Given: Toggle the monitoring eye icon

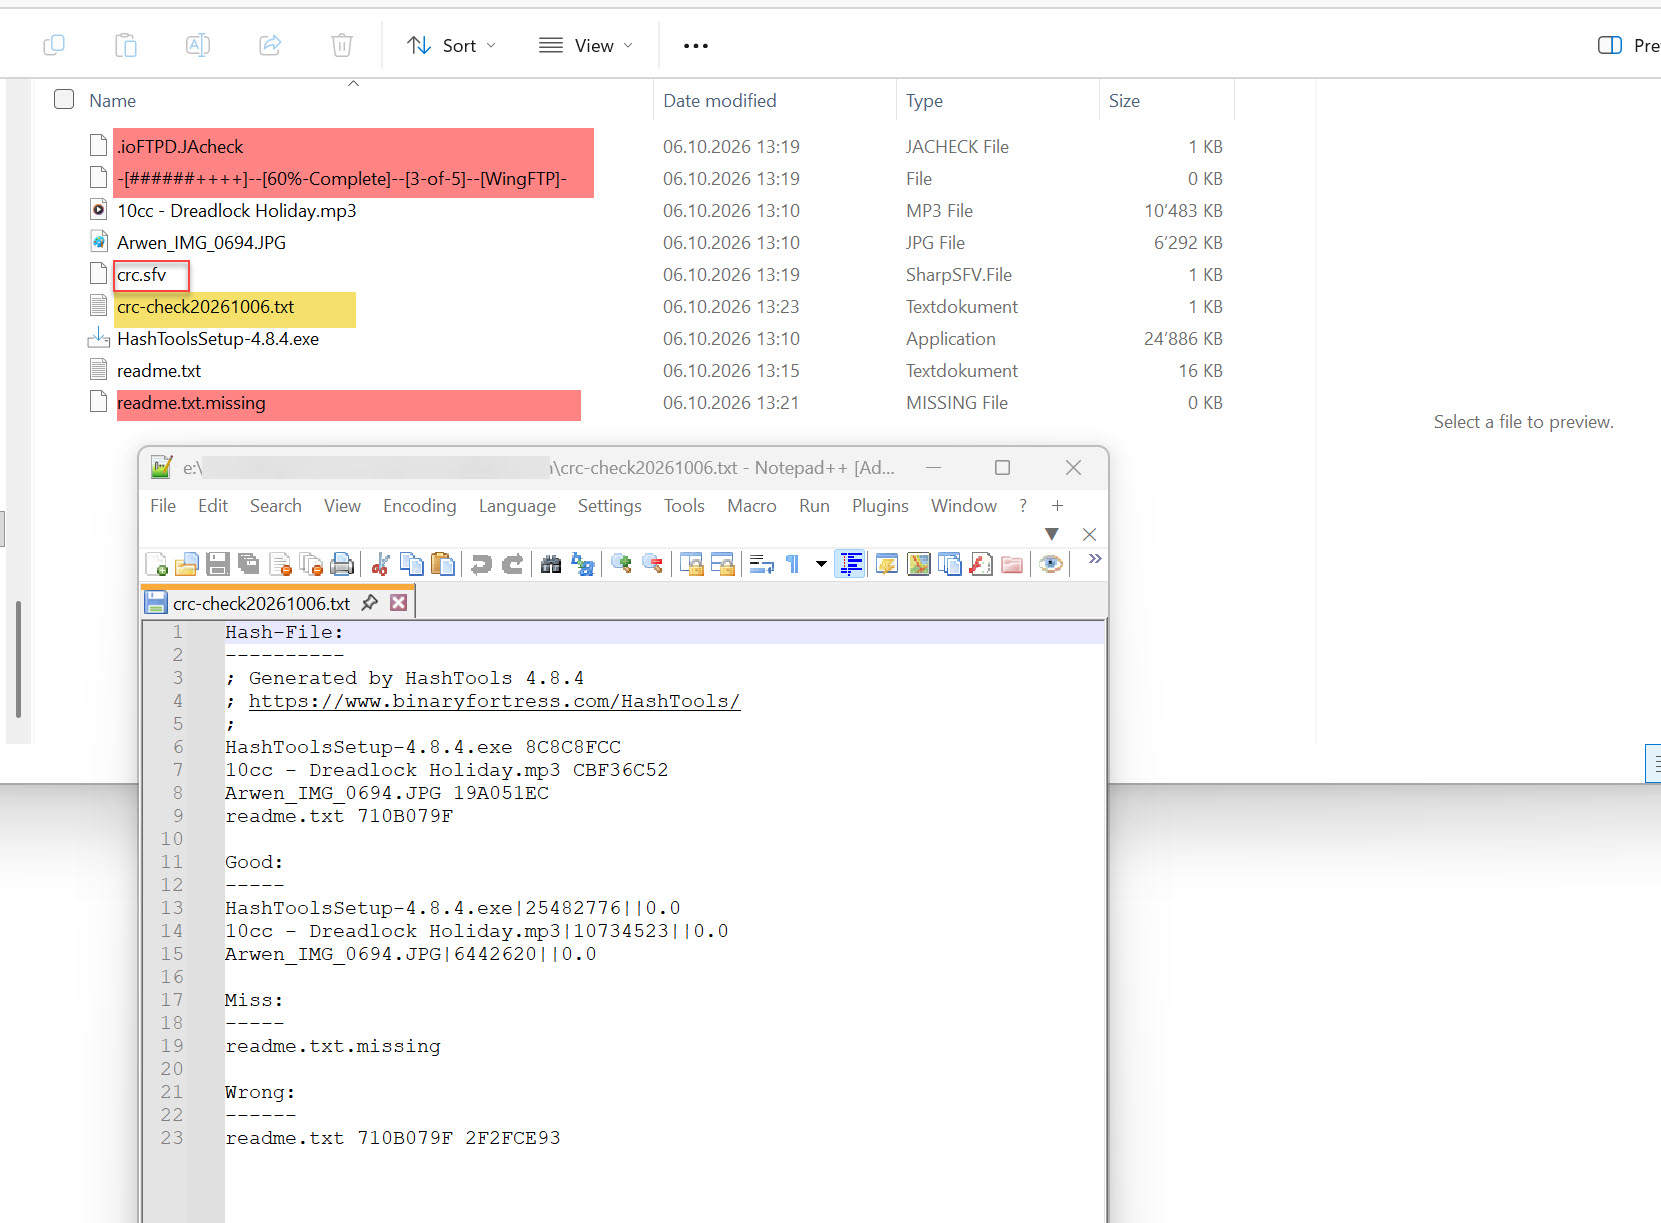Looking at the screenshot, I should pos(1050,564).
